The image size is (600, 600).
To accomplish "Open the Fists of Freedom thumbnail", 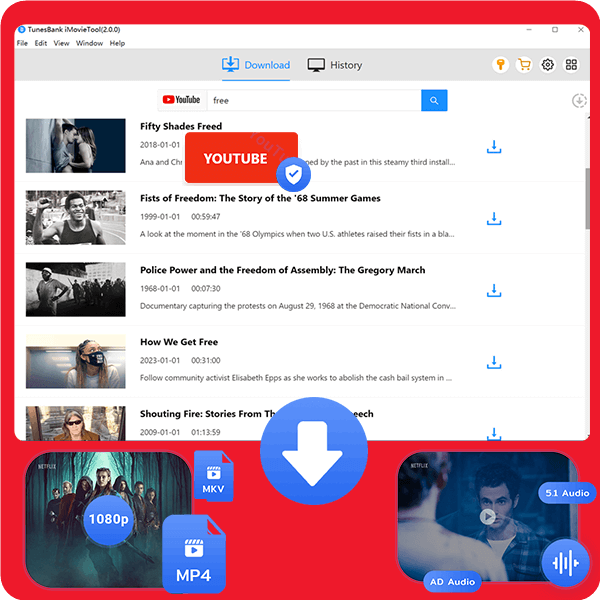I will click(x=76, y=217).
